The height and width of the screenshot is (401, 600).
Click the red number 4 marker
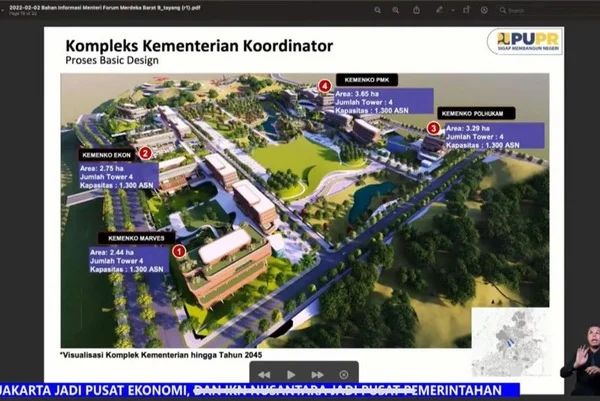[x=324, y=86]
